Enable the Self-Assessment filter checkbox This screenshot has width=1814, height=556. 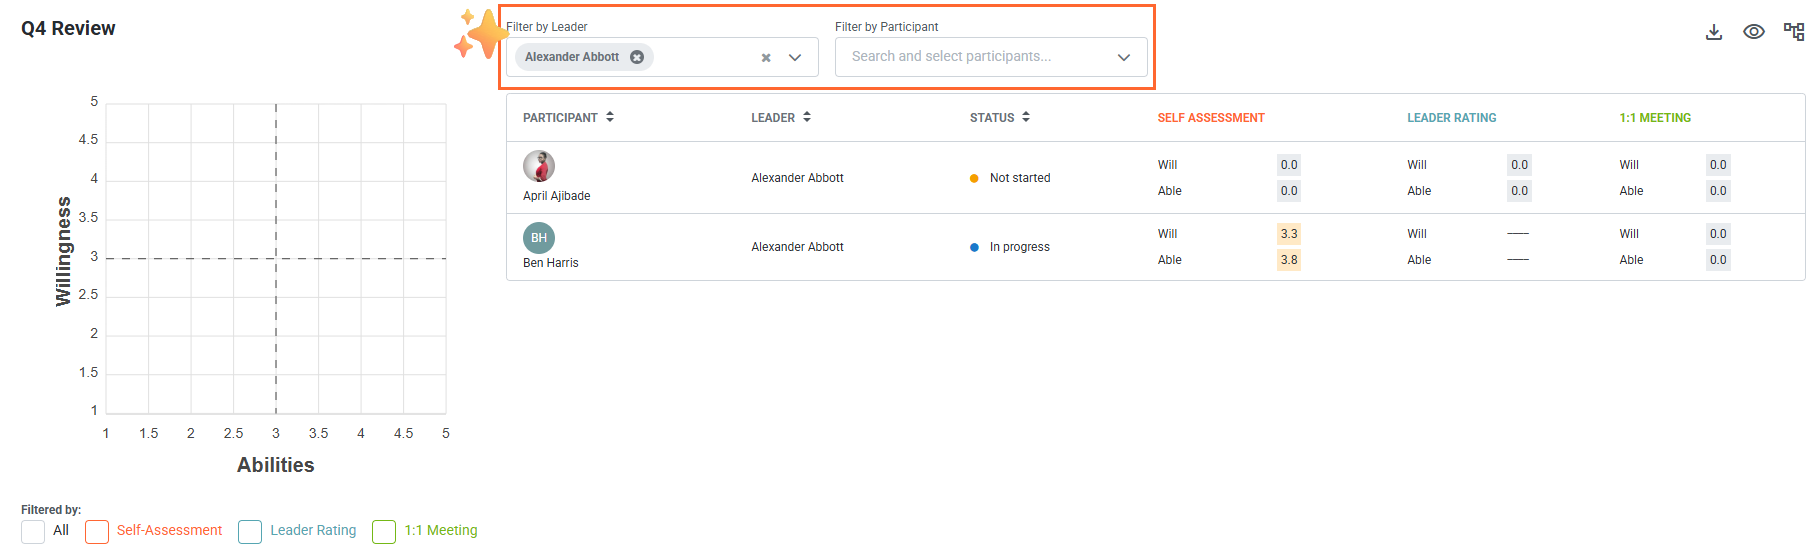(x=97, y=531)
